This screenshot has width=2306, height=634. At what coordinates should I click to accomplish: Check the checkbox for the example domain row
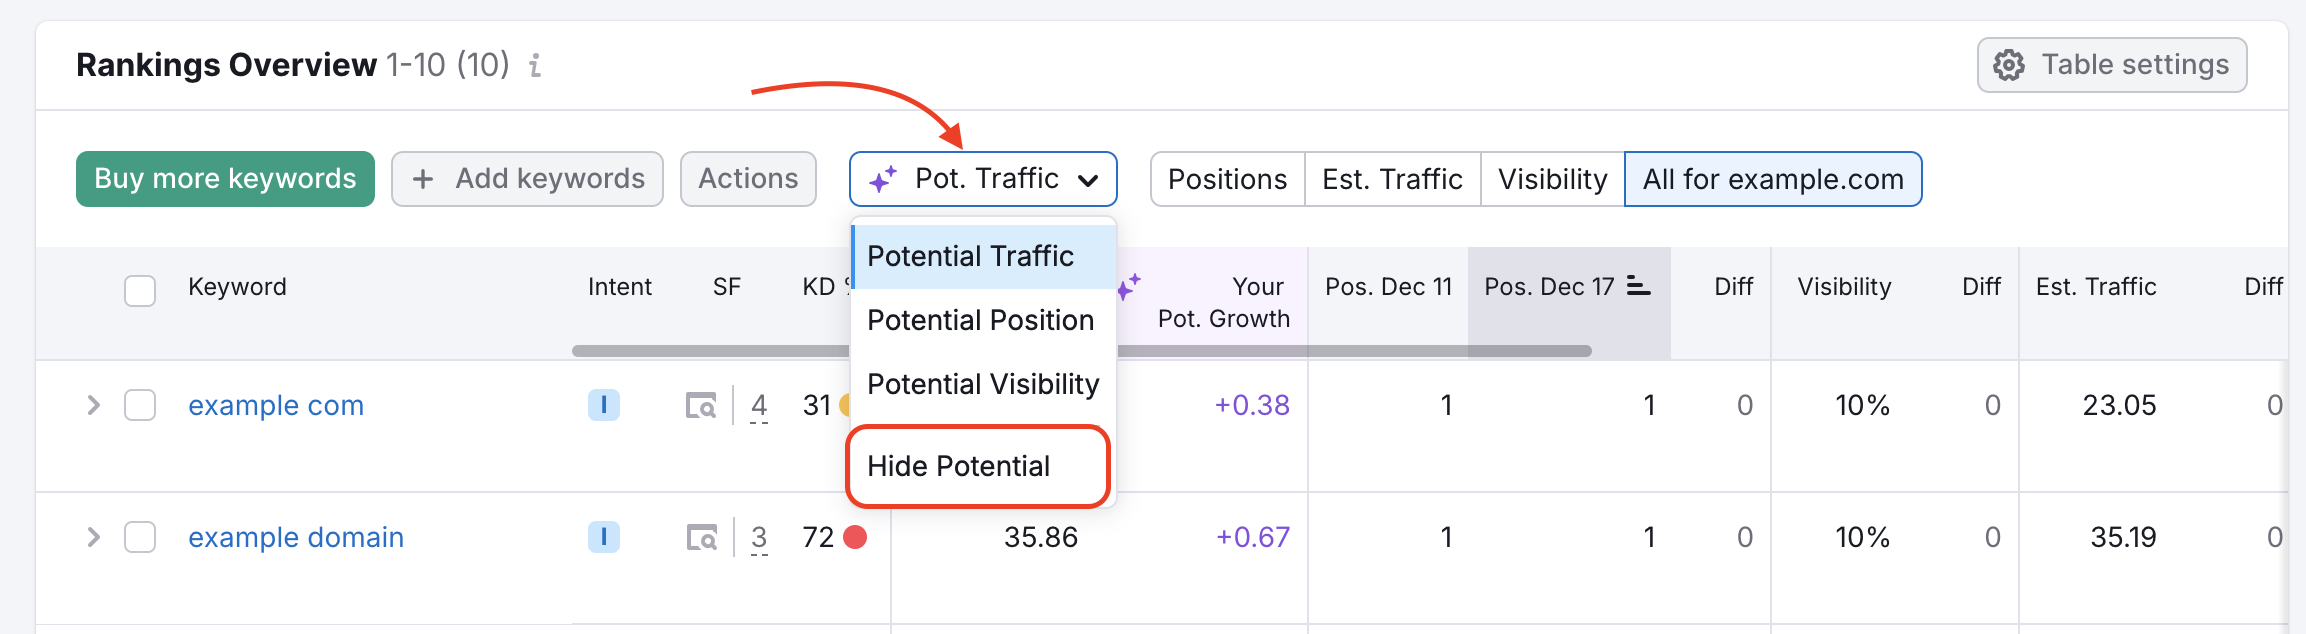pos(139,537)
